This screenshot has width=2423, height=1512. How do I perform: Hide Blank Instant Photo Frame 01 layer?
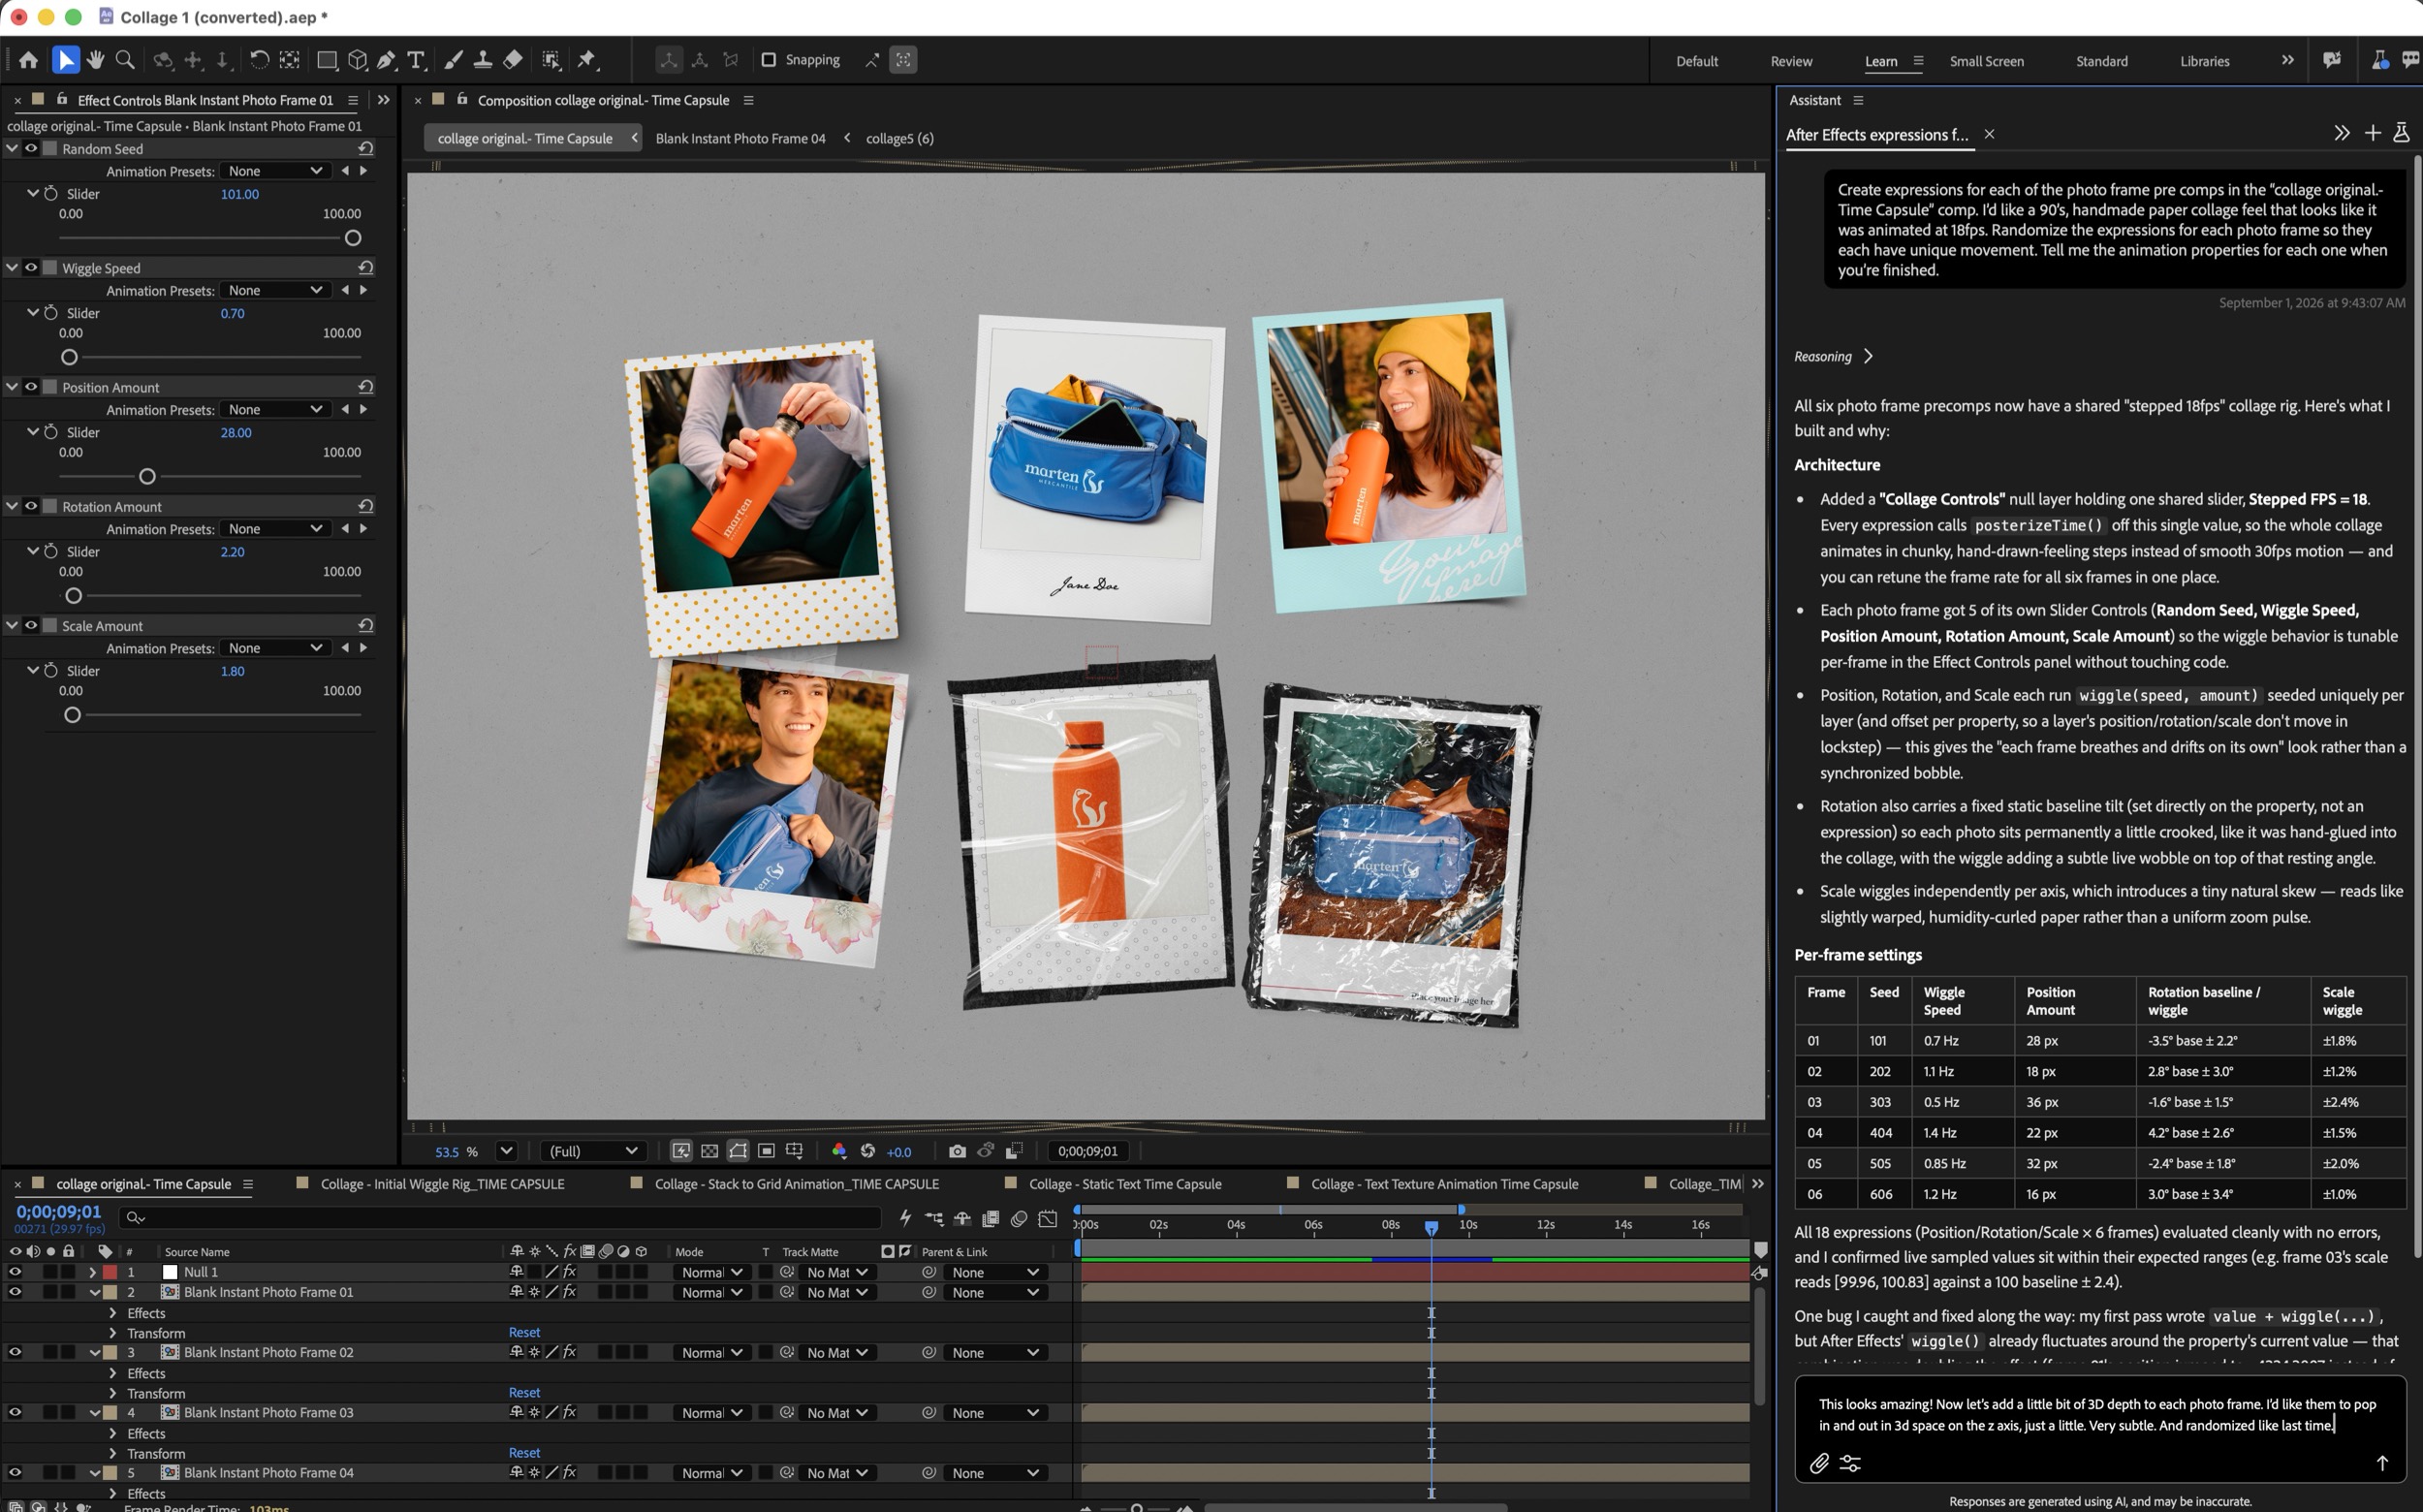tap(14, 1292)
